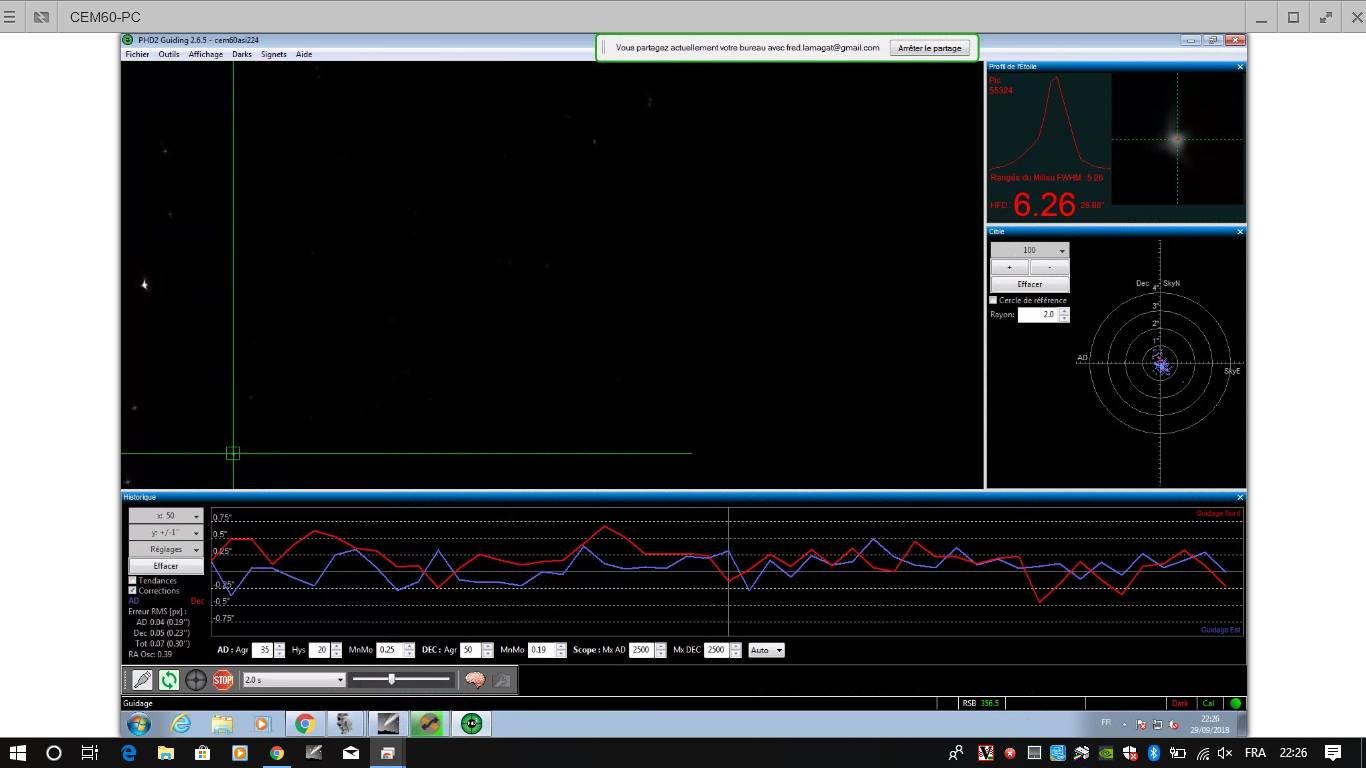Open the remote Windows 7 Start orb
The height and width of the screenshot is (768, 1366).
[x=139, y=723]
